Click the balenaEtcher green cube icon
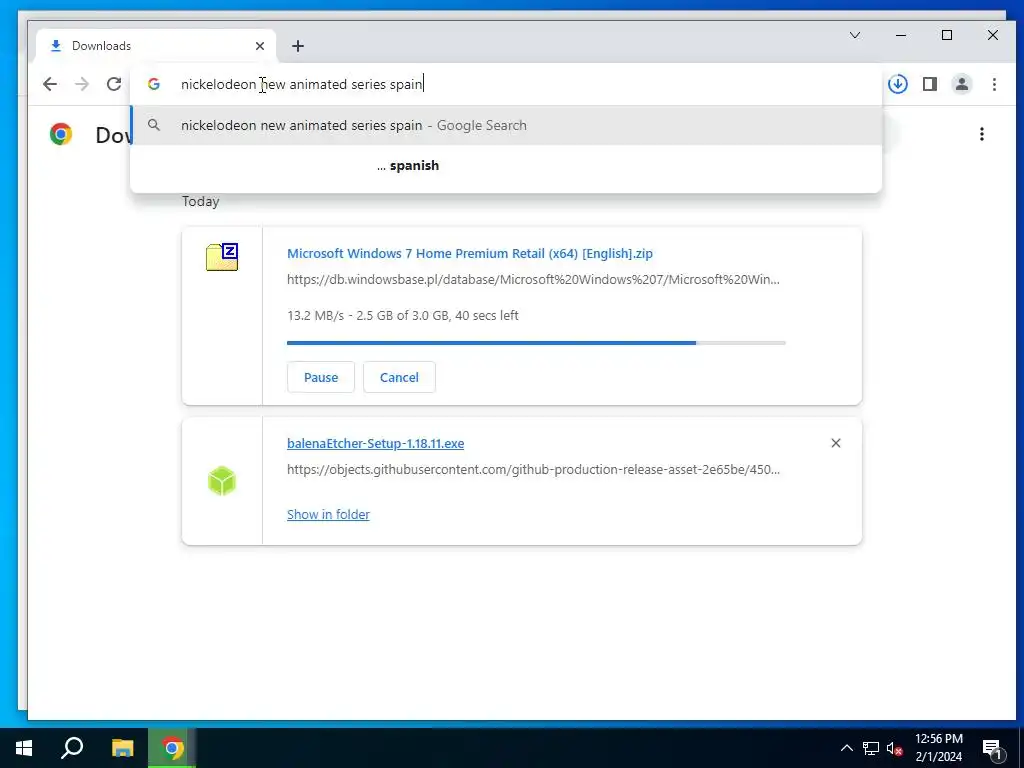Image resolution: width=1024 pixels, height=768 pixels. coord(222,481)
